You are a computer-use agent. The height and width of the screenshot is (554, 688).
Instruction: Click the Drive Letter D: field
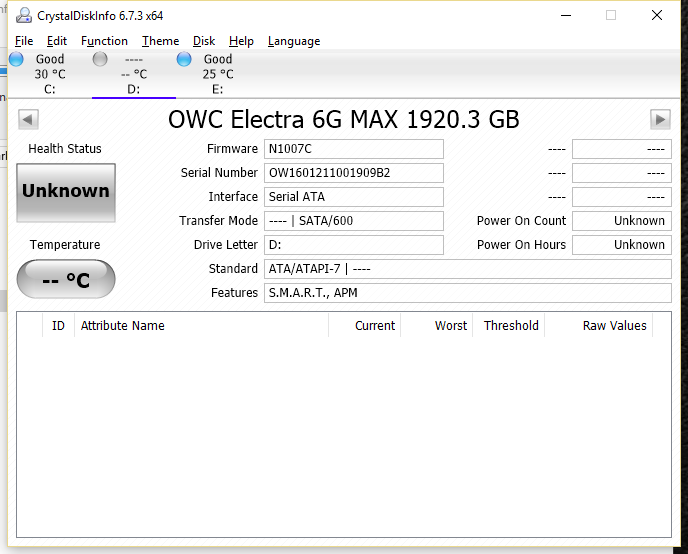point(354,245)
